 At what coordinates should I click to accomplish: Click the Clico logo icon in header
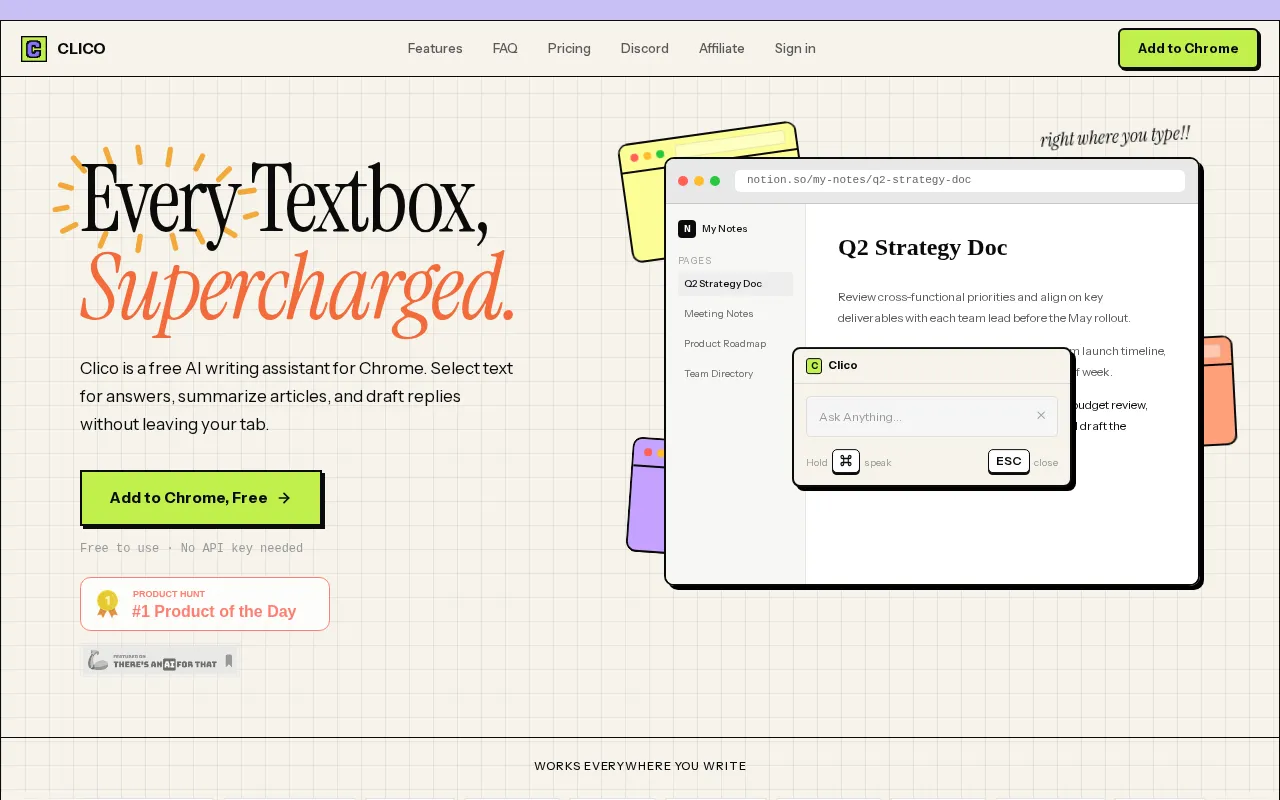[x=34, y=48]
